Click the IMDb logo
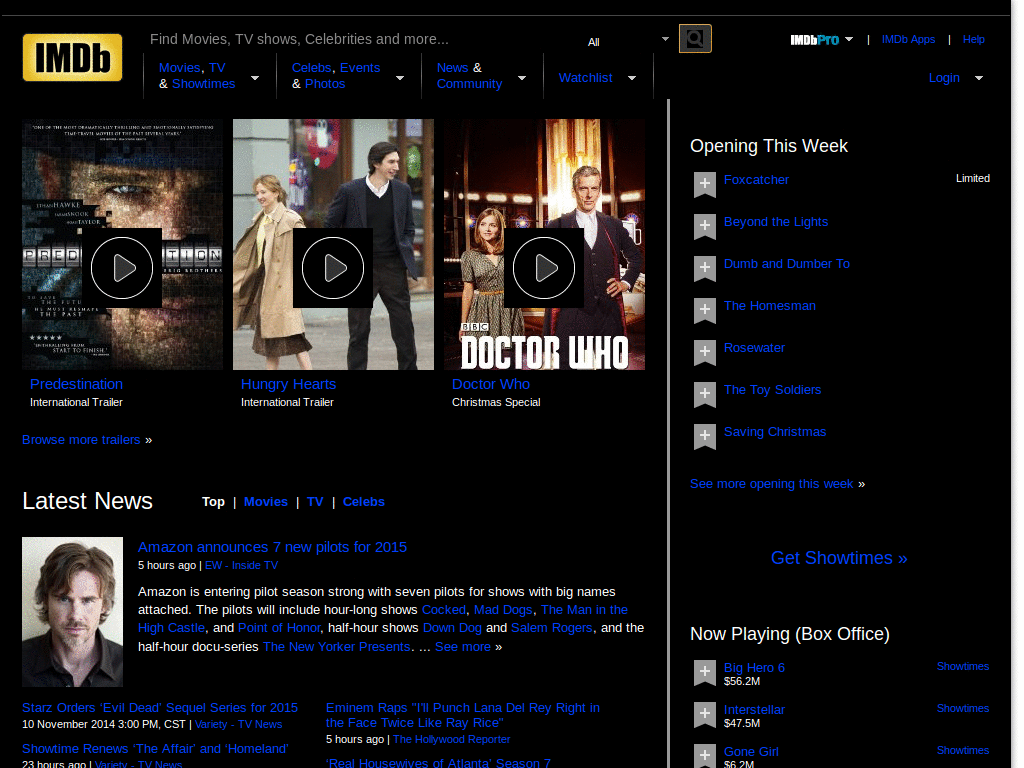 coord(72,57)
